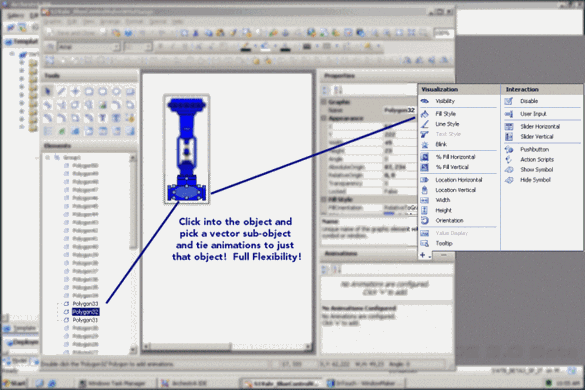Click the Start button on the taskbar
The width and height of the screenshot is (585, 390).
click(14, 383)
